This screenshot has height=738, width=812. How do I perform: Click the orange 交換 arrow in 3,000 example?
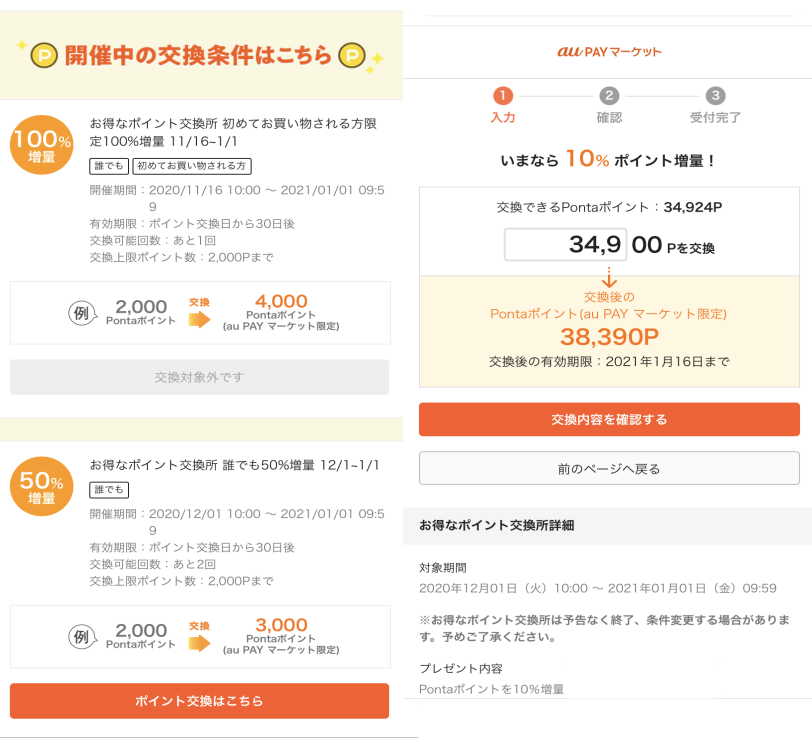[199, 643]
